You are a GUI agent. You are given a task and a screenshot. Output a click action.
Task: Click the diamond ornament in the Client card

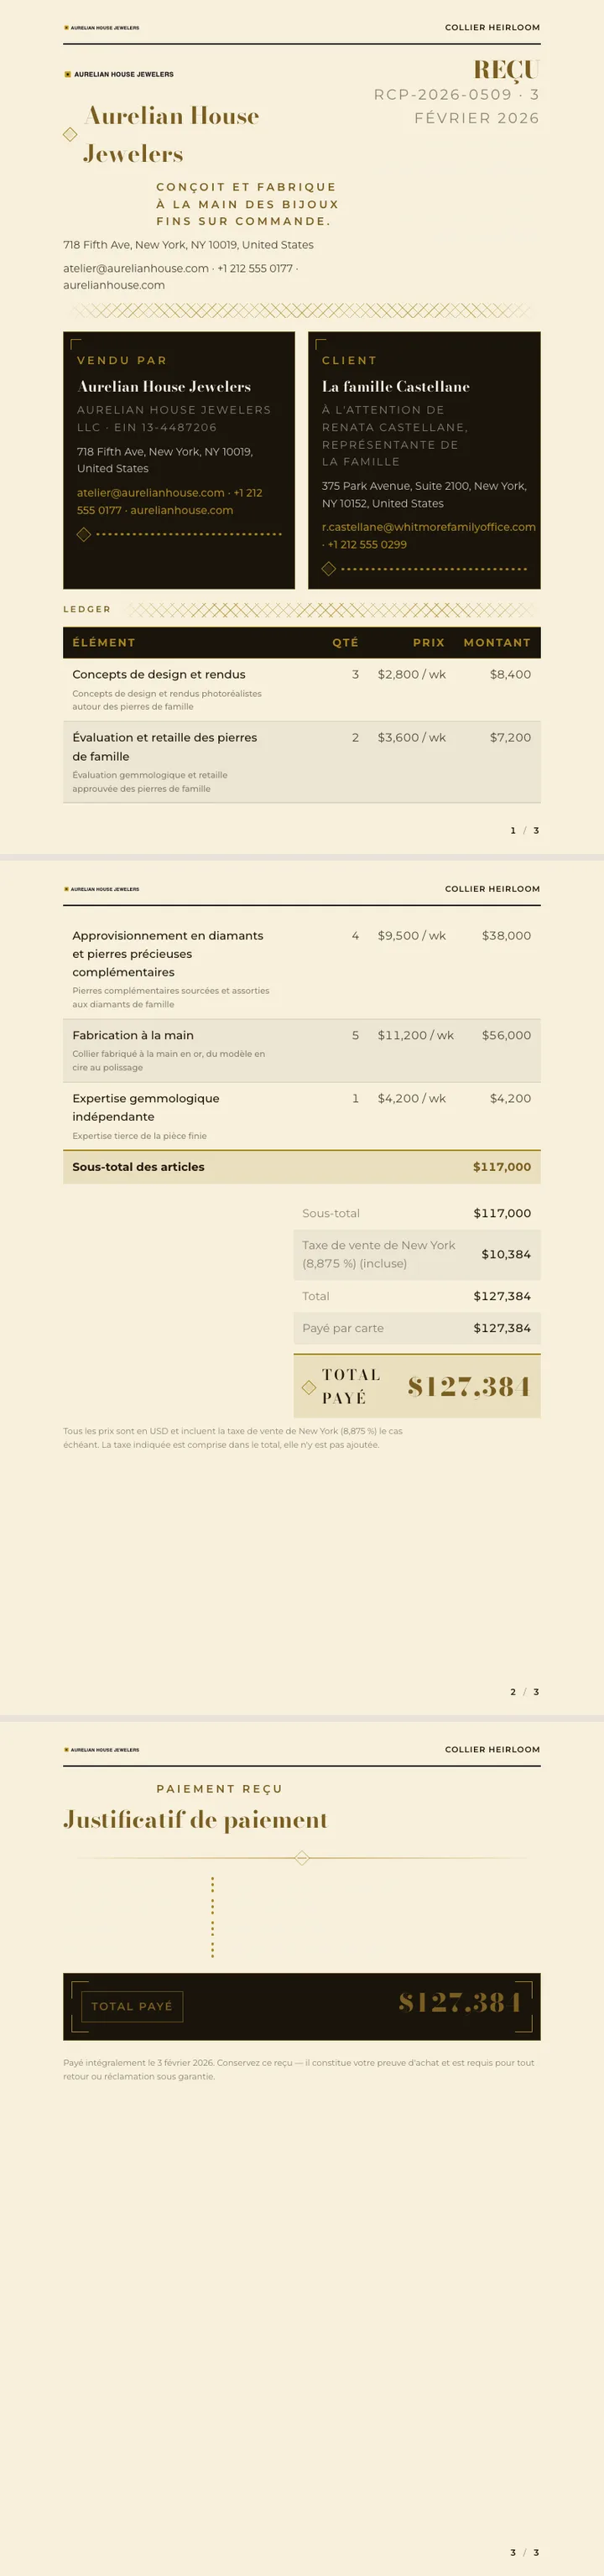coord(328,569)
